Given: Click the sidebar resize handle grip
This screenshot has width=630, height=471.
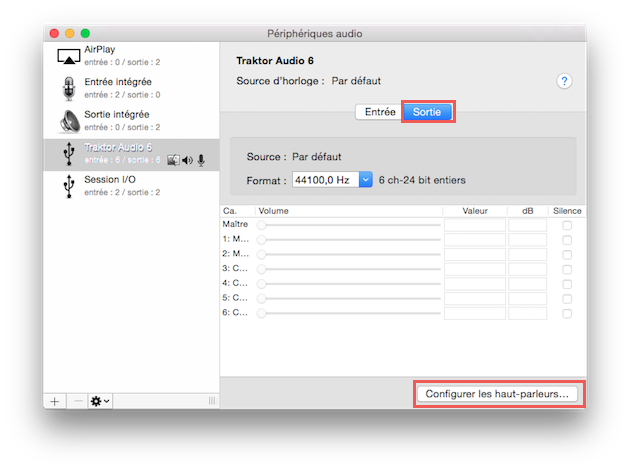Looking at the screenshot, I should 212,400.
